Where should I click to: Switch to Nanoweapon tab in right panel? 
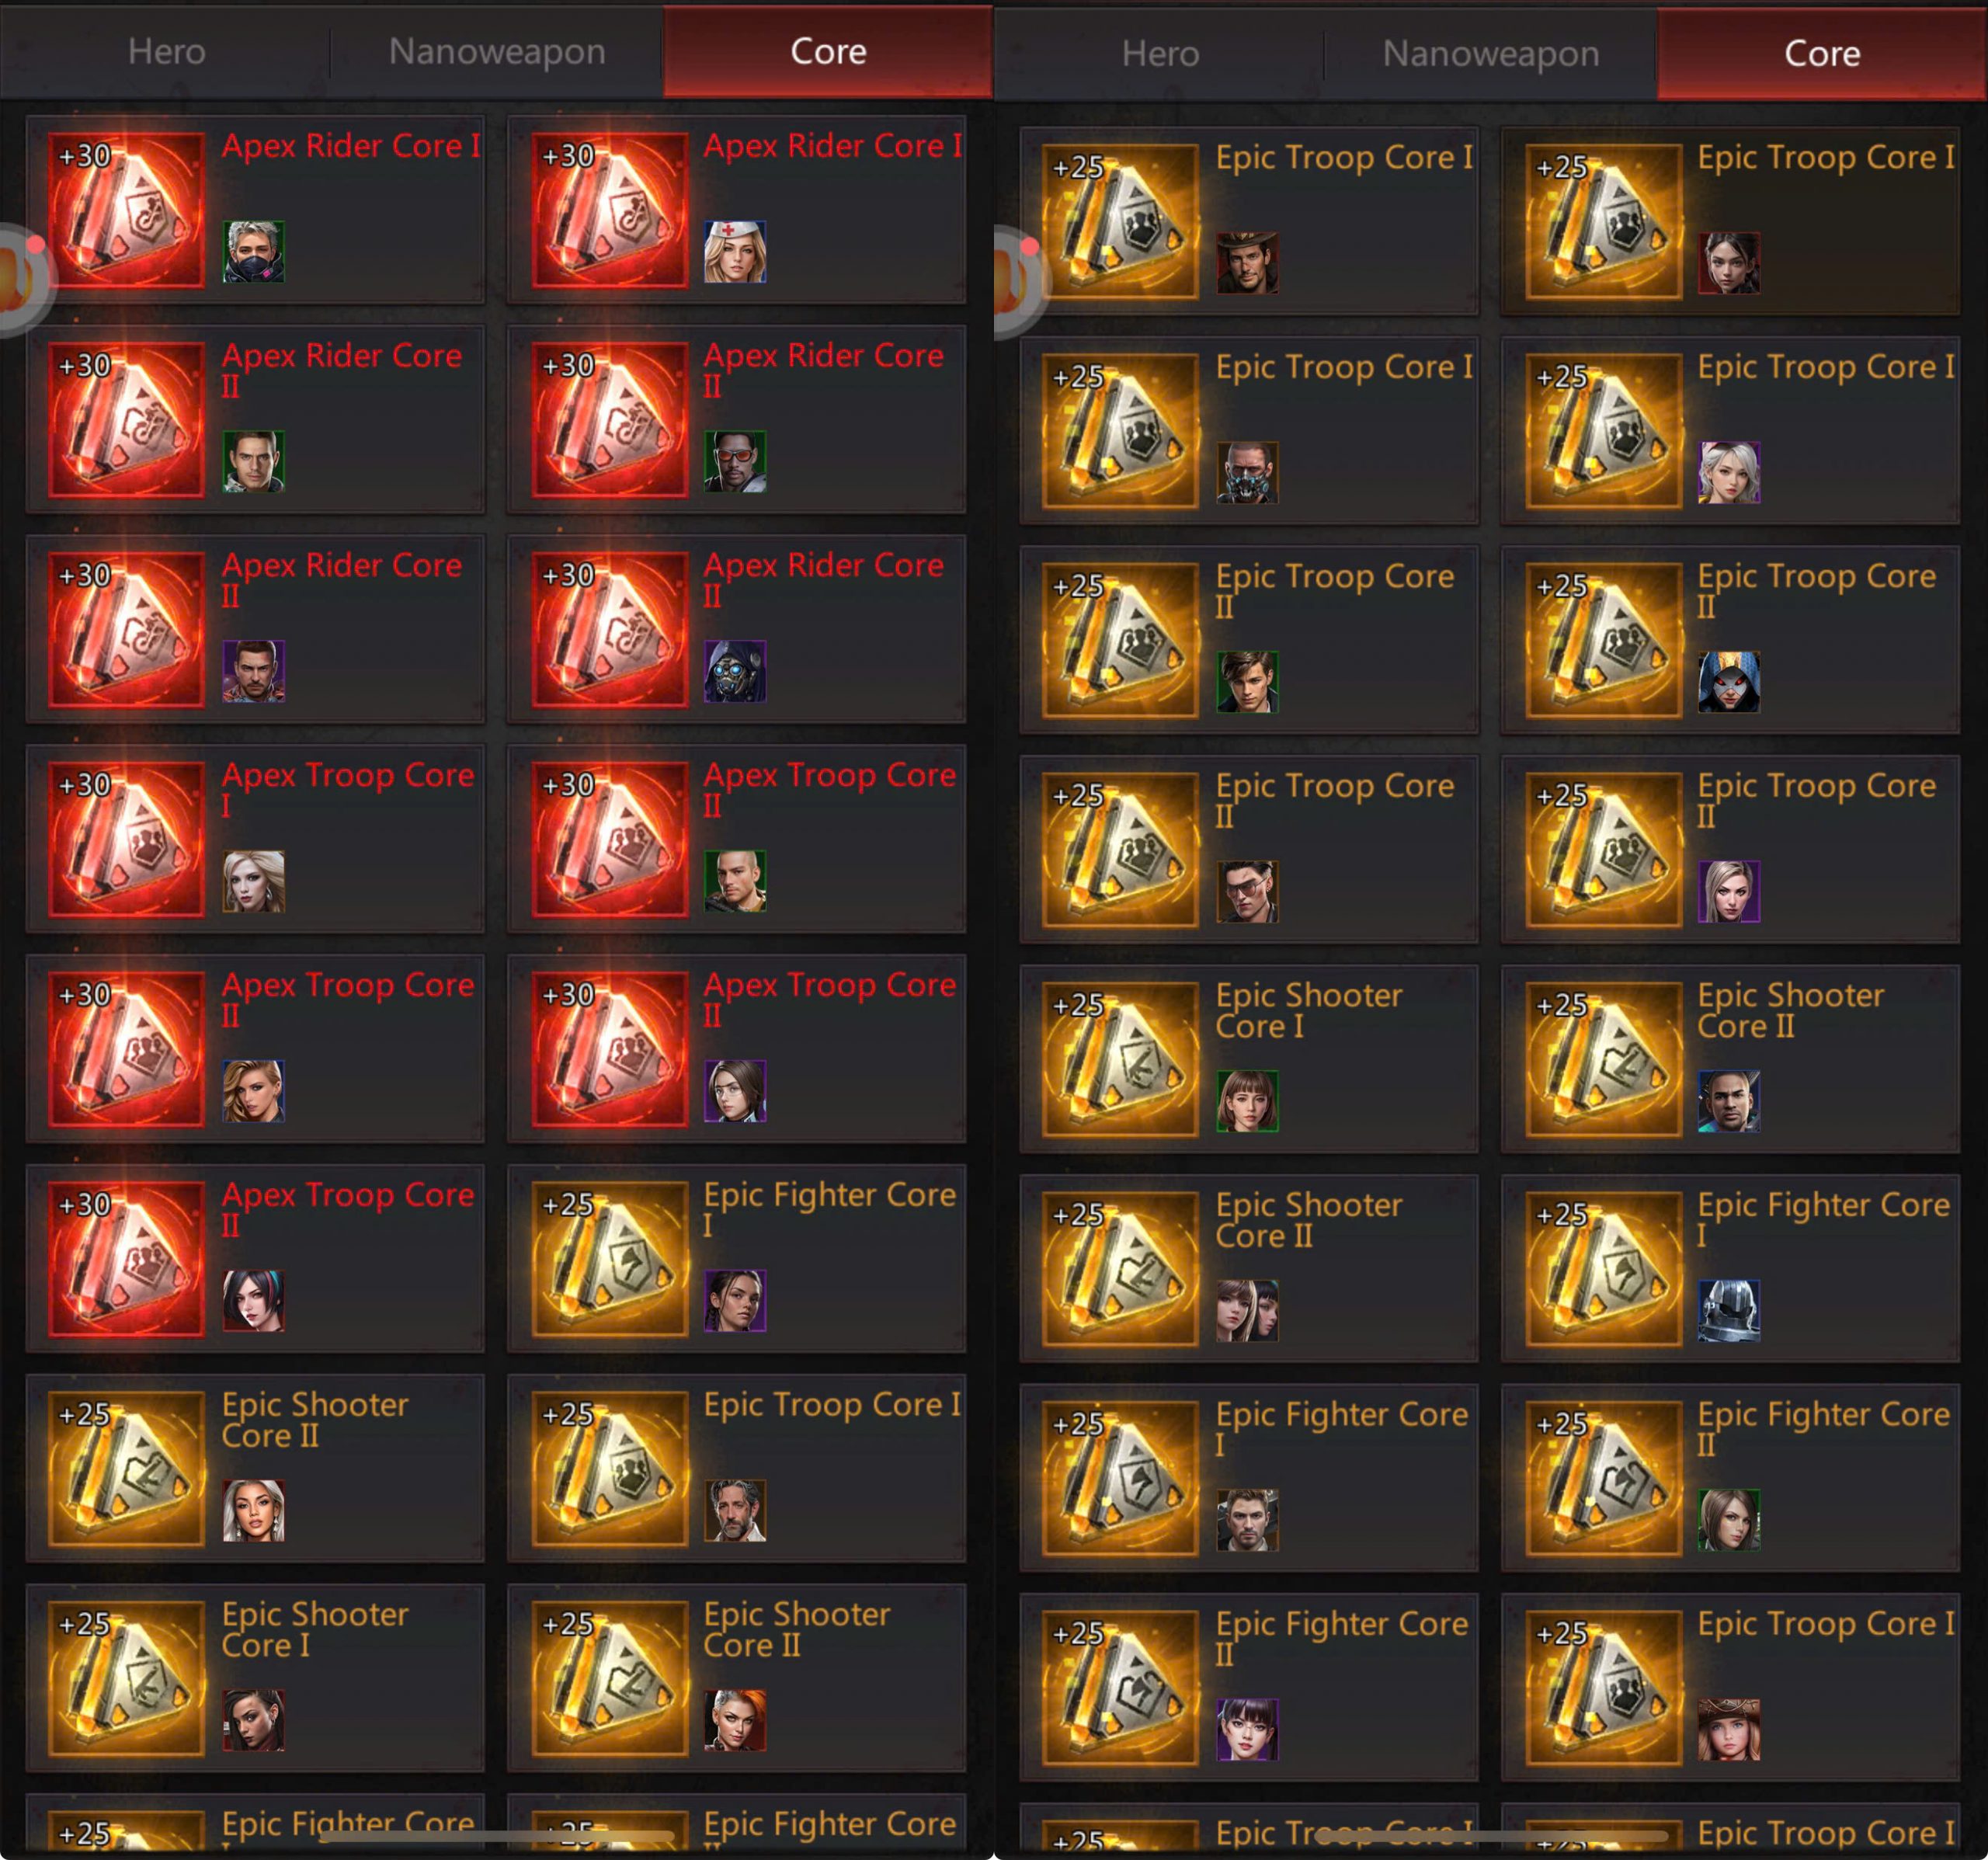(1490, 54)
